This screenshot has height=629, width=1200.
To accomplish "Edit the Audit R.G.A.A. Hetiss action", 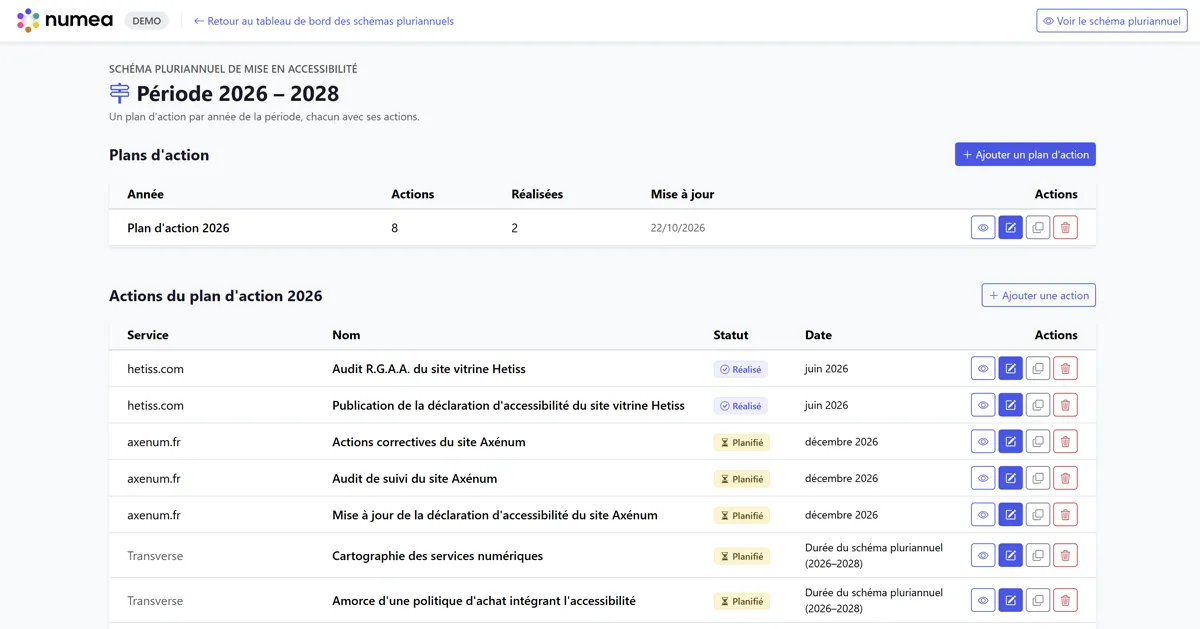I will (1010, 369).
